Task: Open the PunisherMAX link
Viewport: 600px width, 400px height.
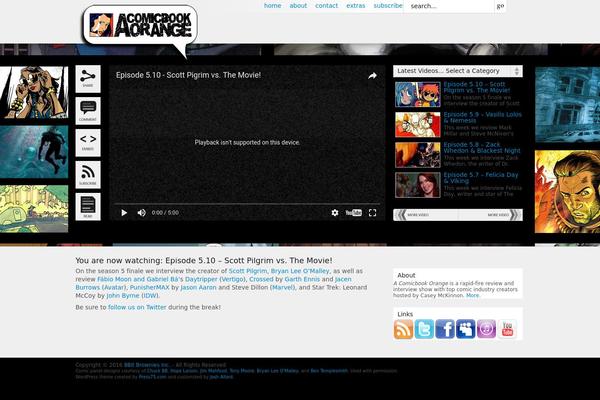Action: click(x=149, y=287)
